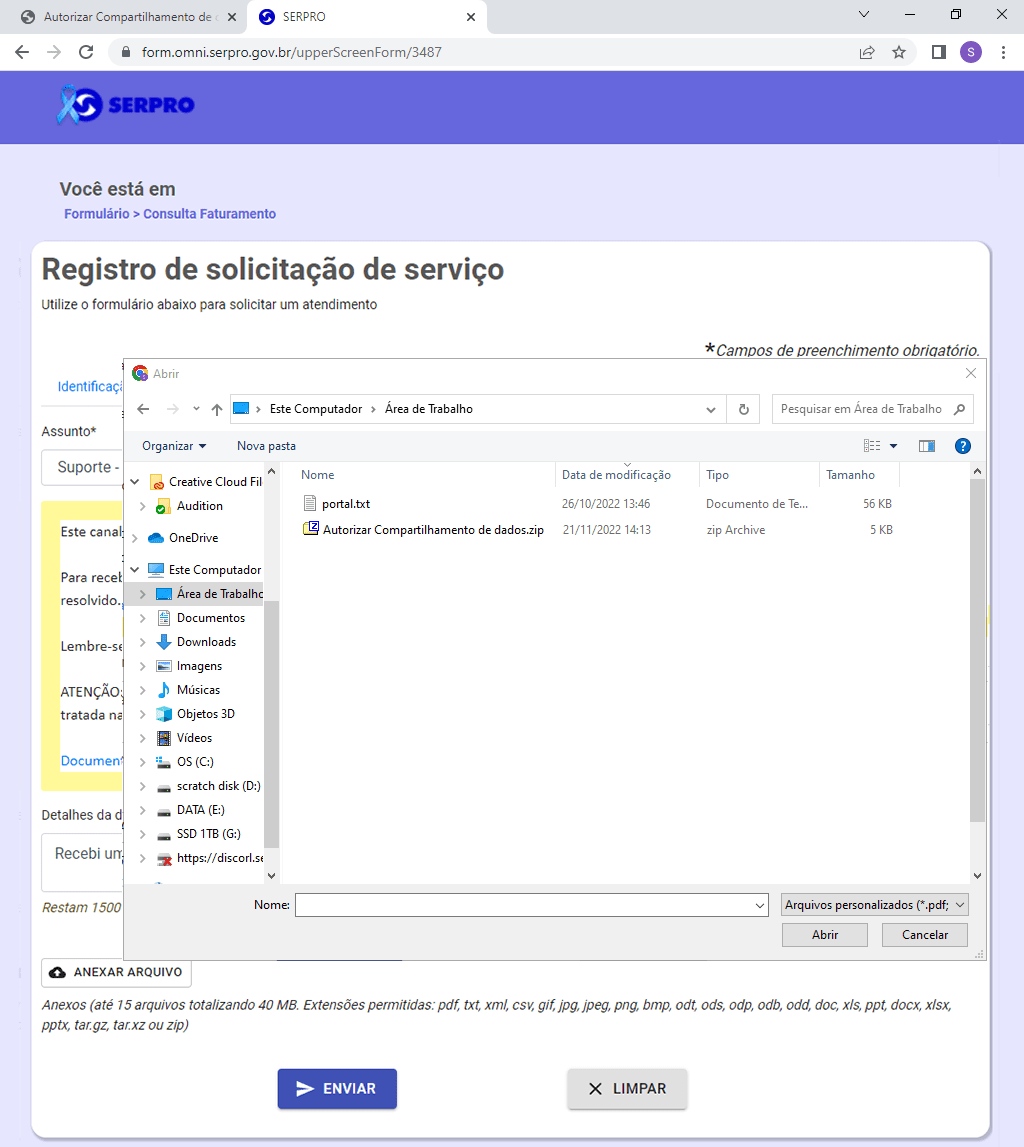The height and width of the screenshot is (1147, 1024).
Task: Open the browser side panel icon
Action: (938, 52)
